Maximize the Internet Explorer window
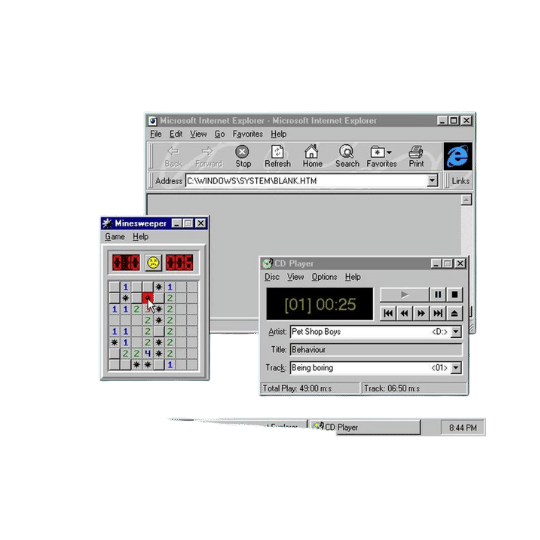 click(x=454, y=121)
